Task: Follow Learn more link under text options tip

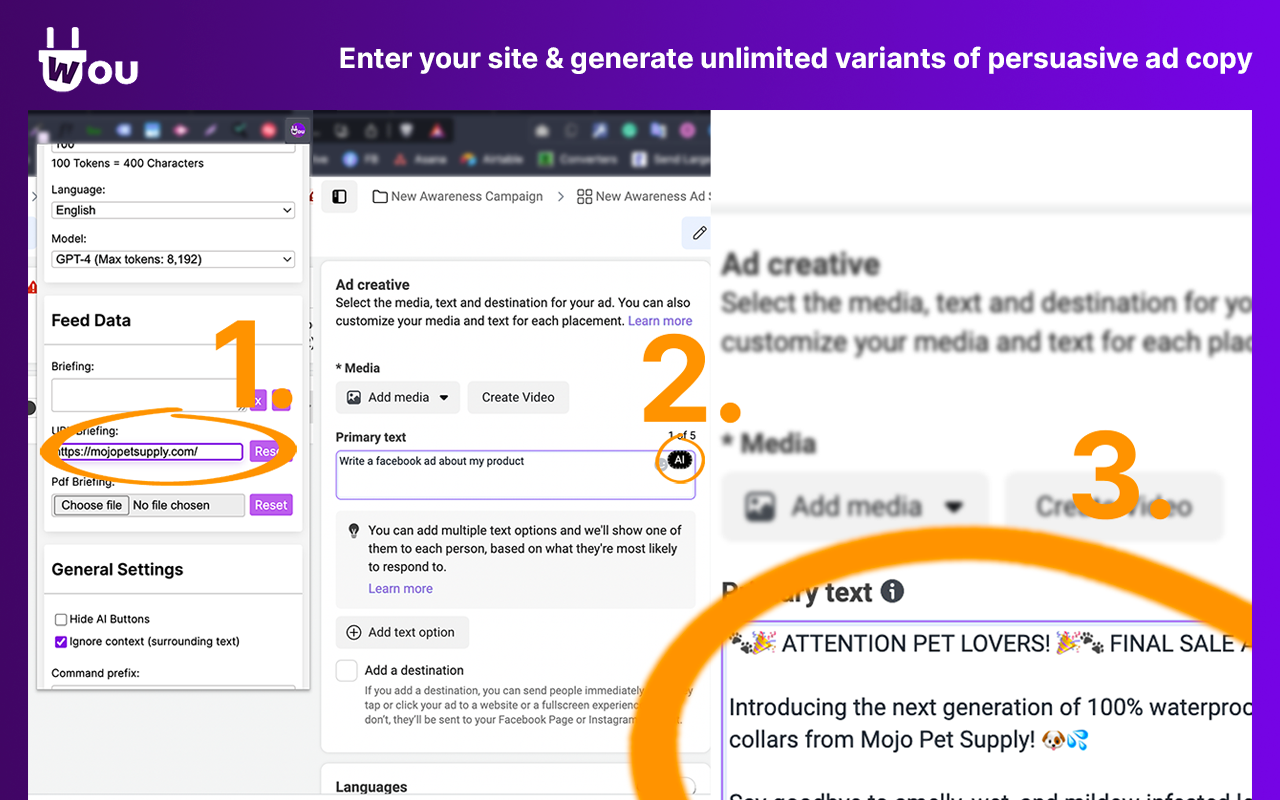Action: (400, 588)
